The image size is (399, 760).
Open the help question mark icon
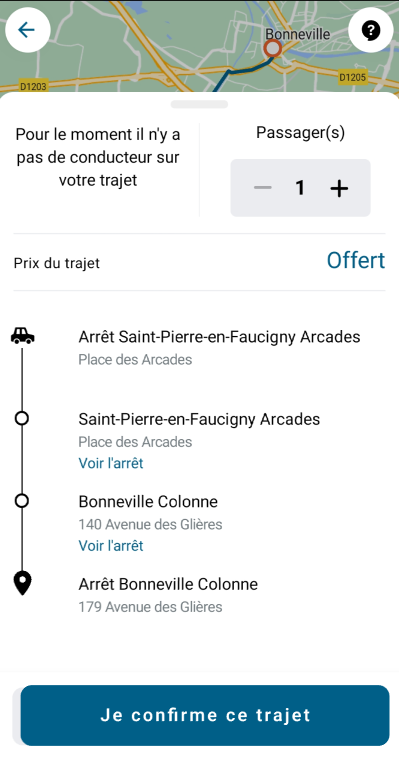point(370,30)
